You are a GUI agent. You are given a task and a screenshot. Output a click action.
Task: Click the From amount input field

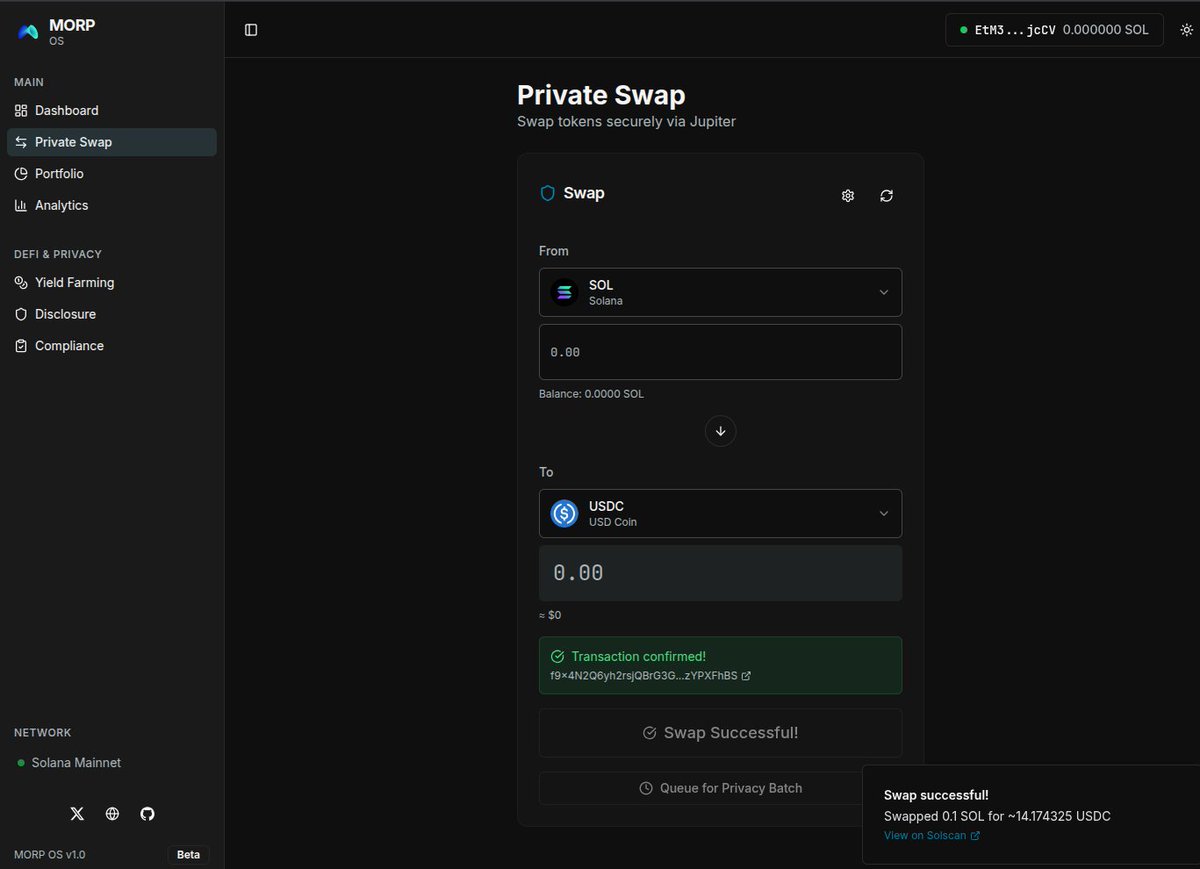pyautogui.click(x=720, y=352)
